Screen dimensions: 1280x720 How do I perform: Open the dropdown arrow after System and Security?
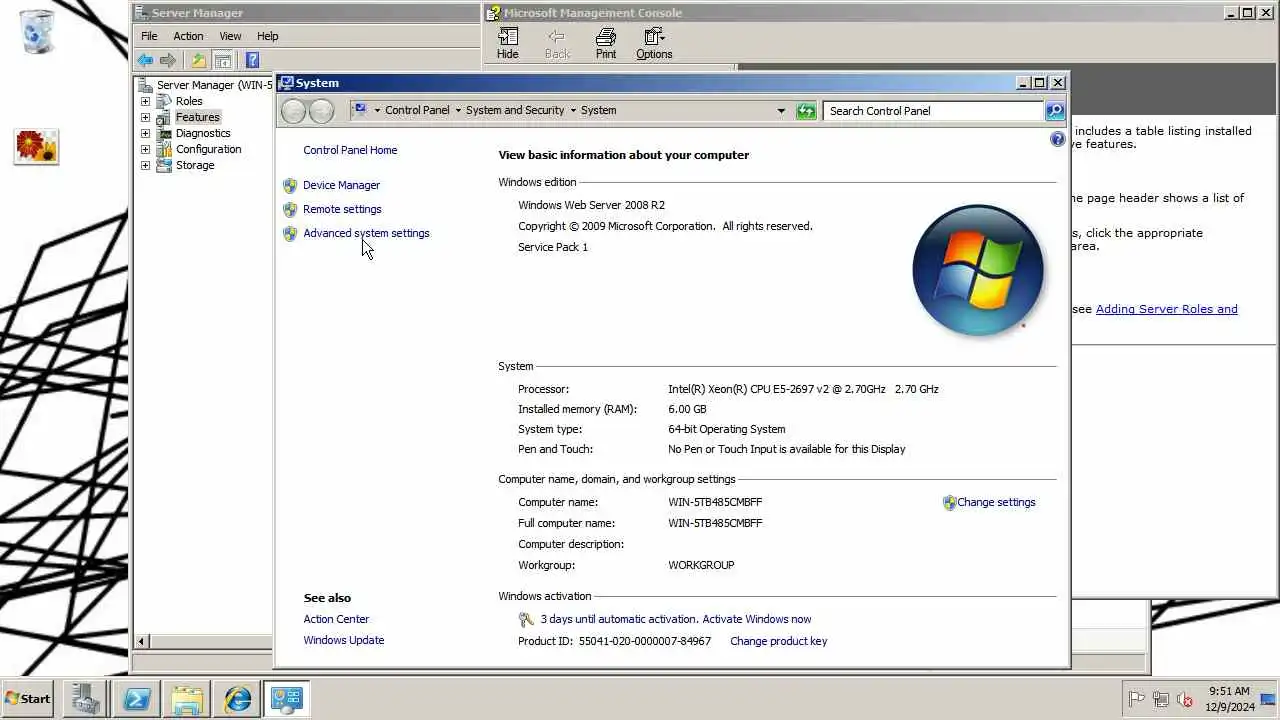pos(573,111)
